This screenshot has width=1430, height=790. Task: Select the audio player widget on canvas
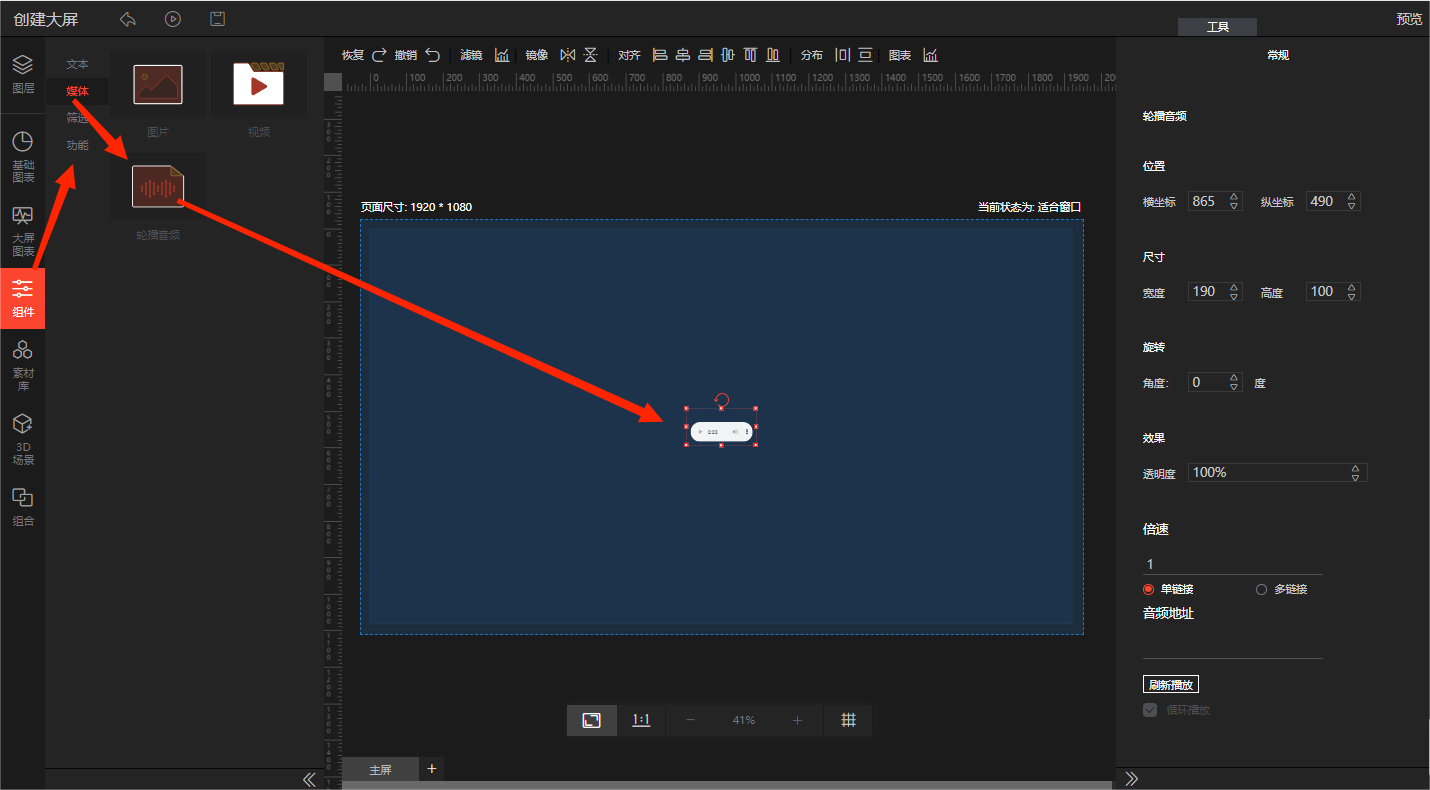[x=721, y=431]
